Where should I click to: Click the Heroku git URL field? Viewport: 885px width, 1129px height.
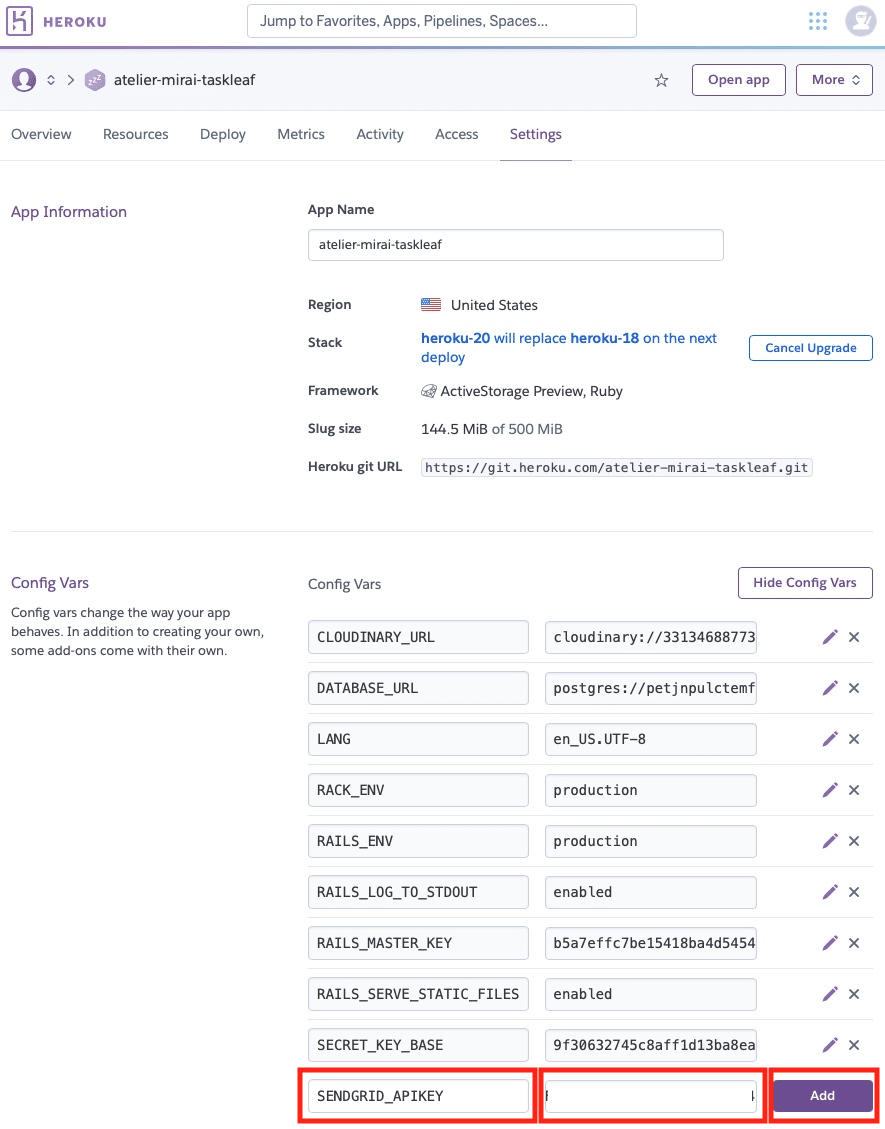pyautogui.click(x=616, y=467)
